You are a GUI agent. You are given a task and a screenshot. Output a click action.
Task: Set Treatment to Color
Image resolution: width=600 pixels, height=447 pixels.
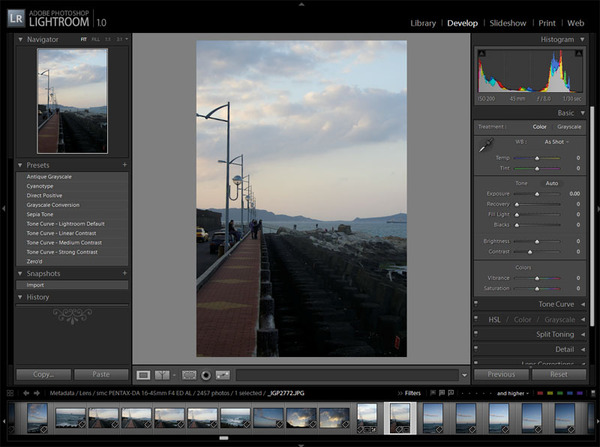coord(540,127)
